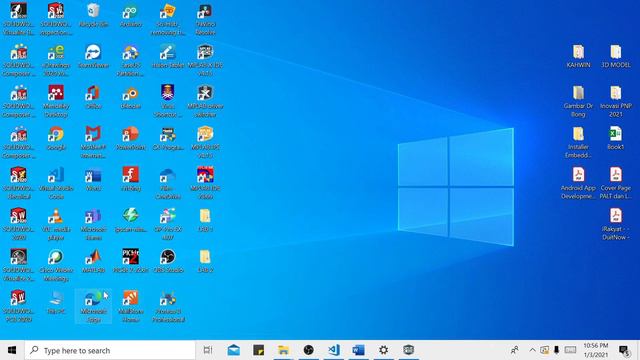
Task: Select the McAfee desktop shortcut
Action: pos(93,142)
